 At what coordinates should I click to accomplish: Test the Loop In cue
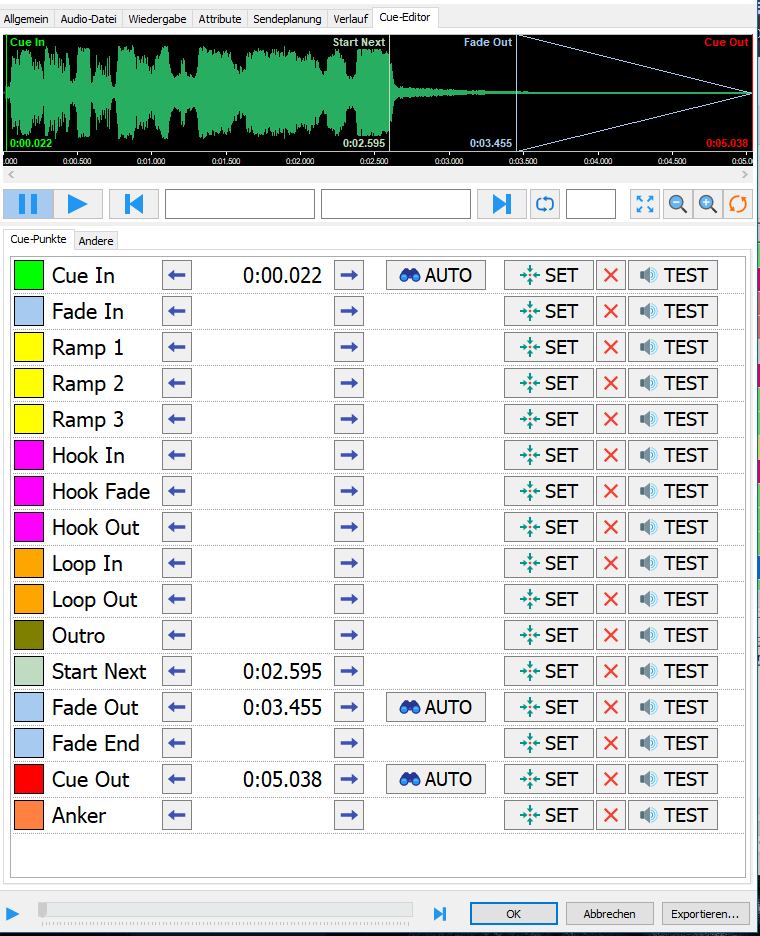pos(673,564)
